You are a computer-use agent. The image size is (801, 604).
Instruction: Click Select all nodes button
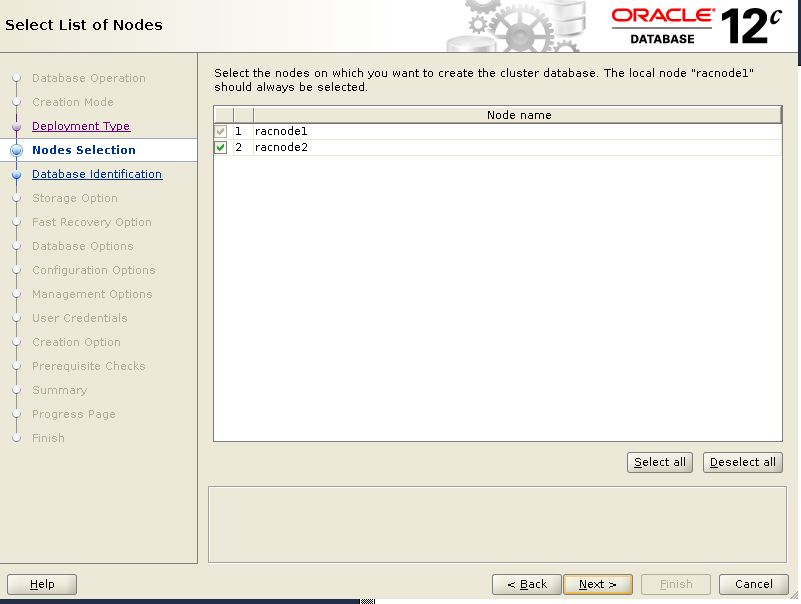tap(660, 462)
